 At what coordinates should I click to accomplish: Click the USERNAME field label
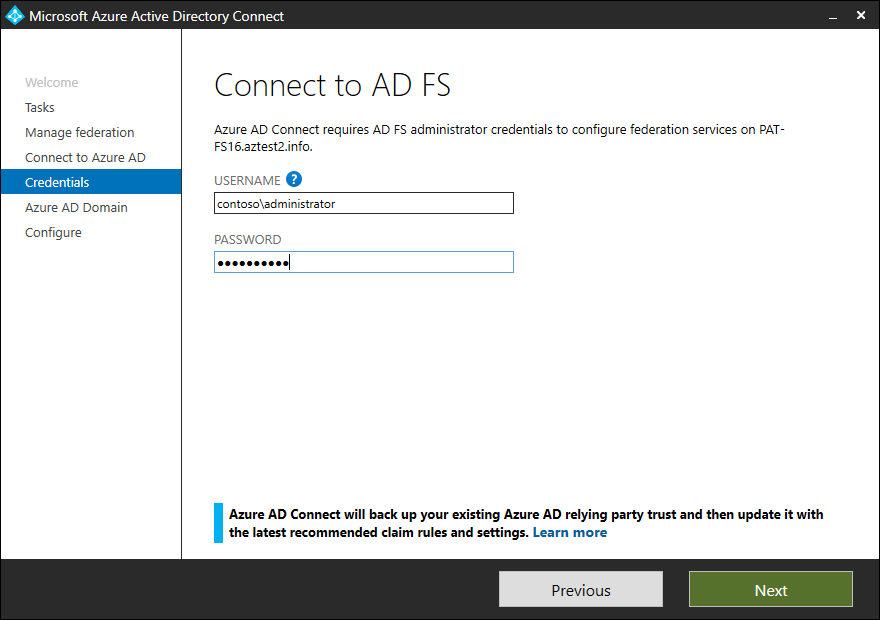click(247, 180)
